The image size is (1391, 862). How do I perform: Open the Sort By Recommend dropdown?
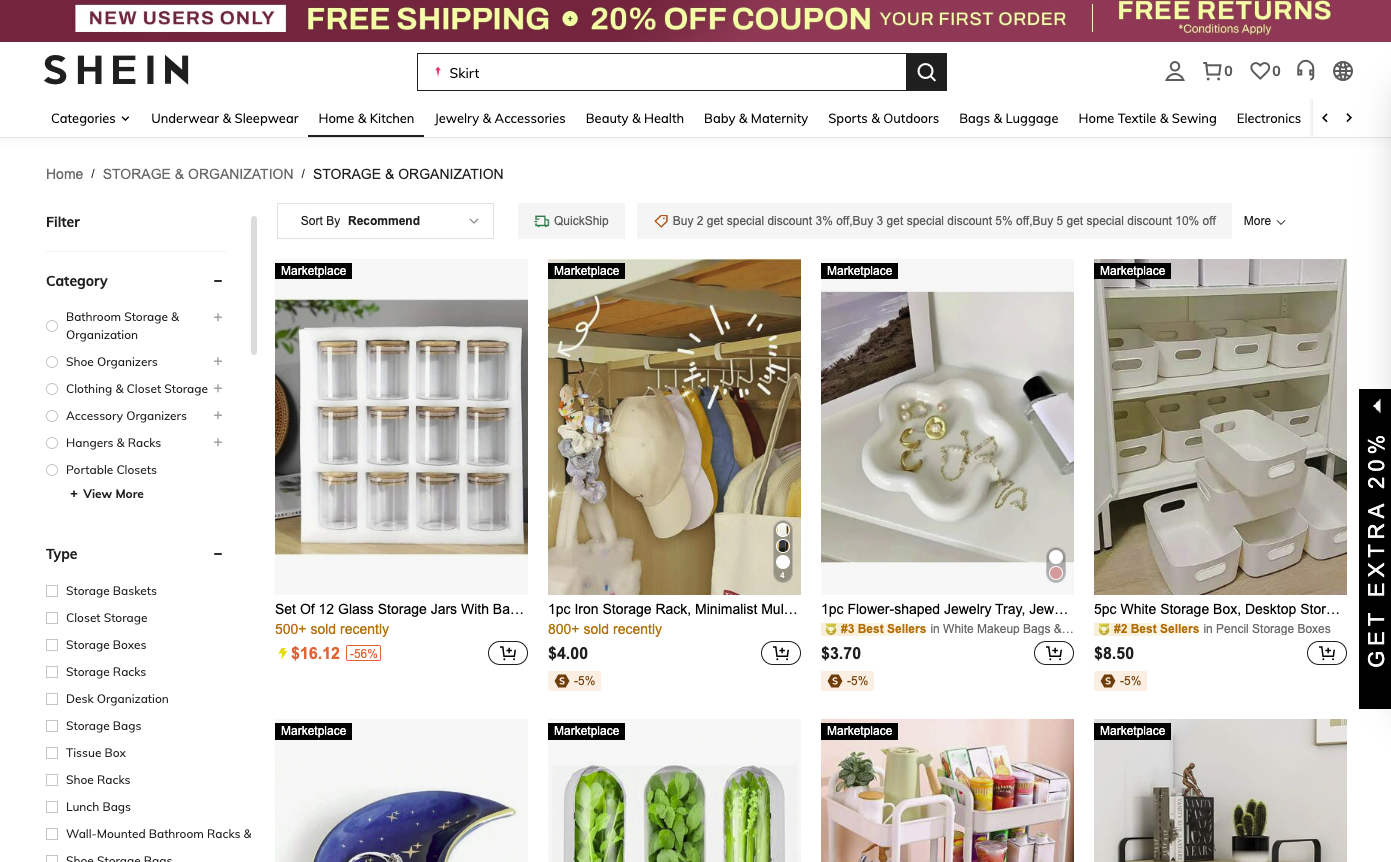385,221
